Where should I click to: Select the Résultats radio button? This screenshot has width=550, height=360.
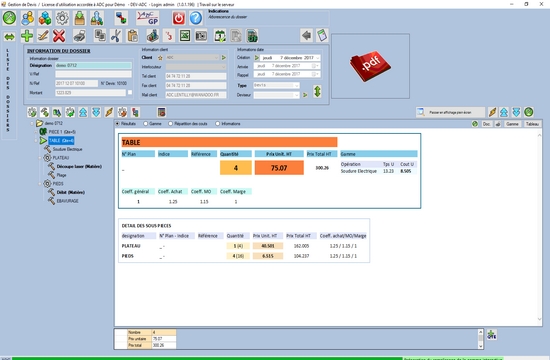click(118, 124)
